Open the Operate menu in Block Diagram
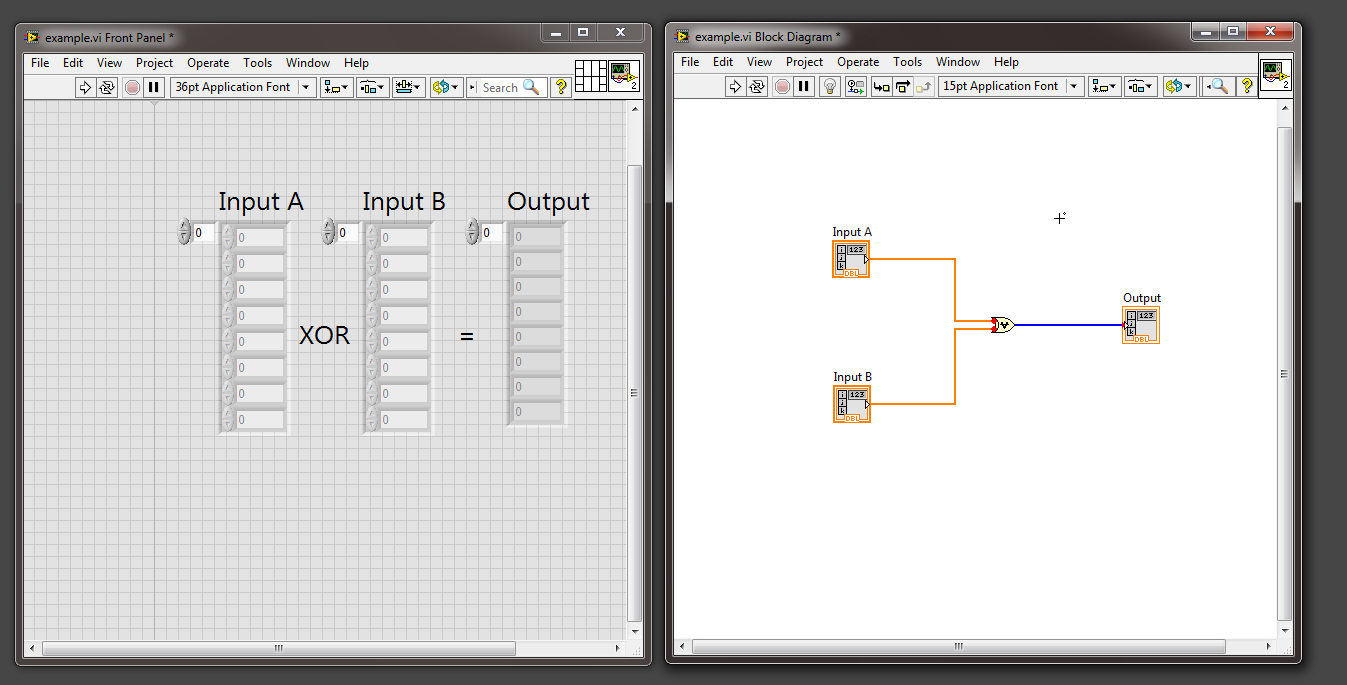1347x685 pixels. (x=858, y=62)
